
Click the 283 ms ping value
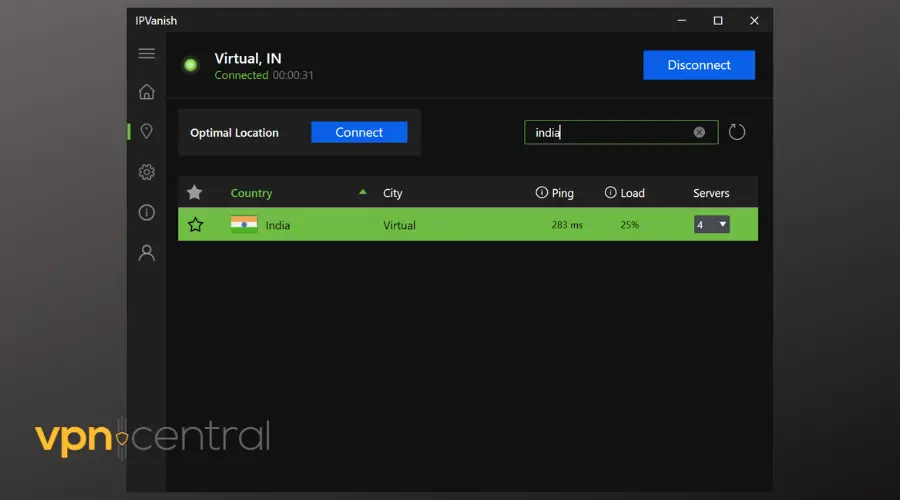(x=567, y=225)
